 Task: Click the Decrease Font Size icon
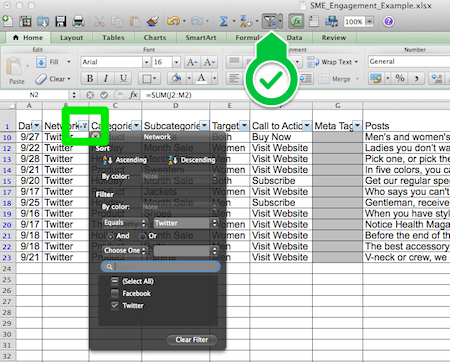[x=210, y=62]
